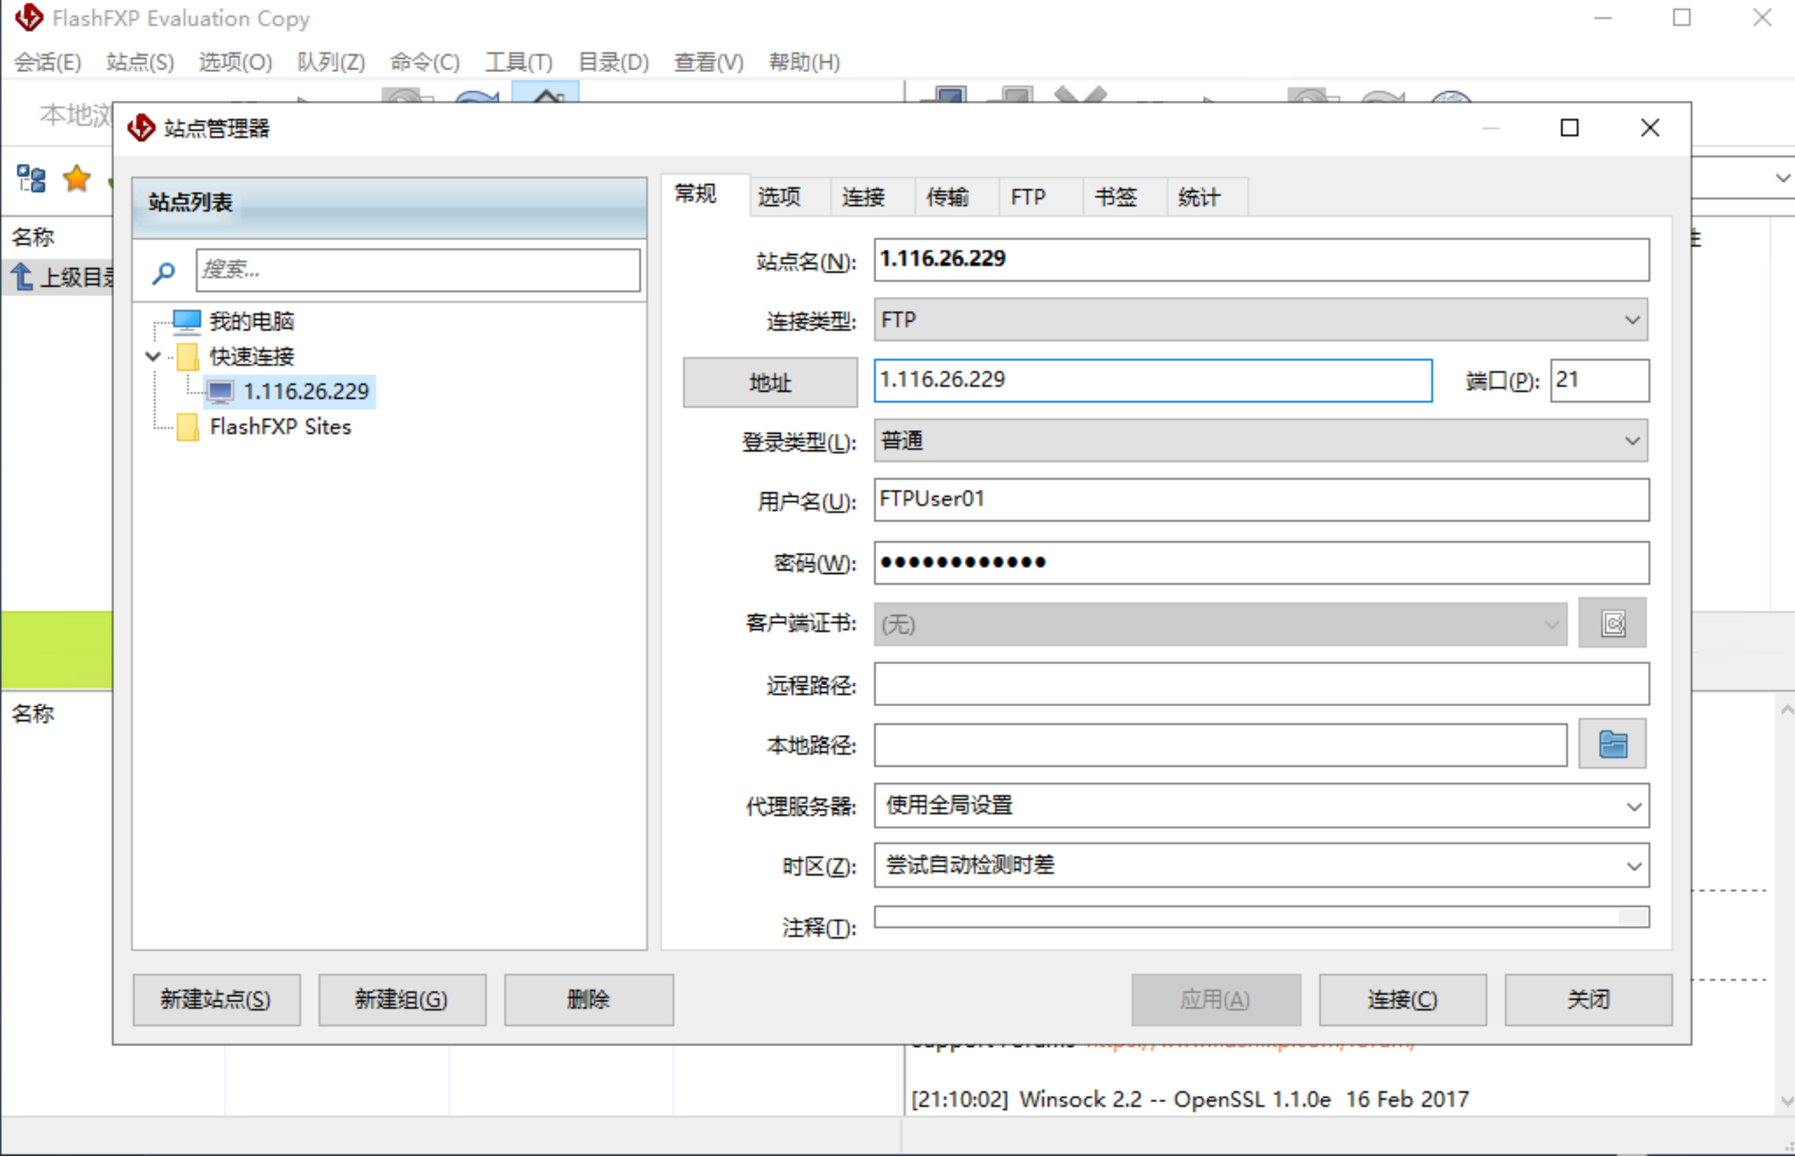Click the FlashFXP Sites folder icon

(187, 427)
